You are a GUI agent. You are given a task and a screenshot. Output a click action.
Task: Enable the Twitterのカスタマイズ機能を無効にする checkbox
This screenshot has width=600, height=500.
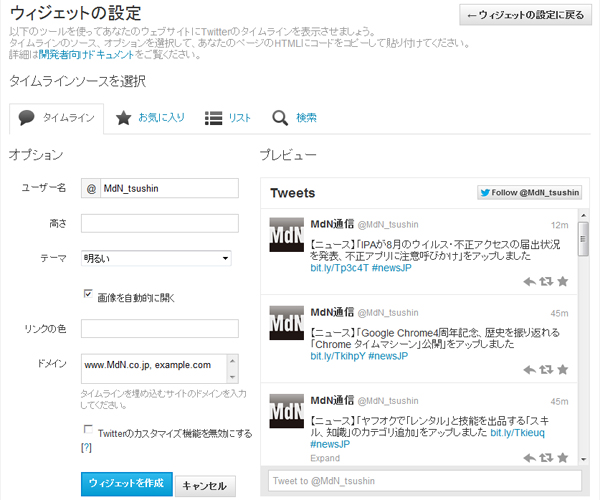(x=88, y=432)
